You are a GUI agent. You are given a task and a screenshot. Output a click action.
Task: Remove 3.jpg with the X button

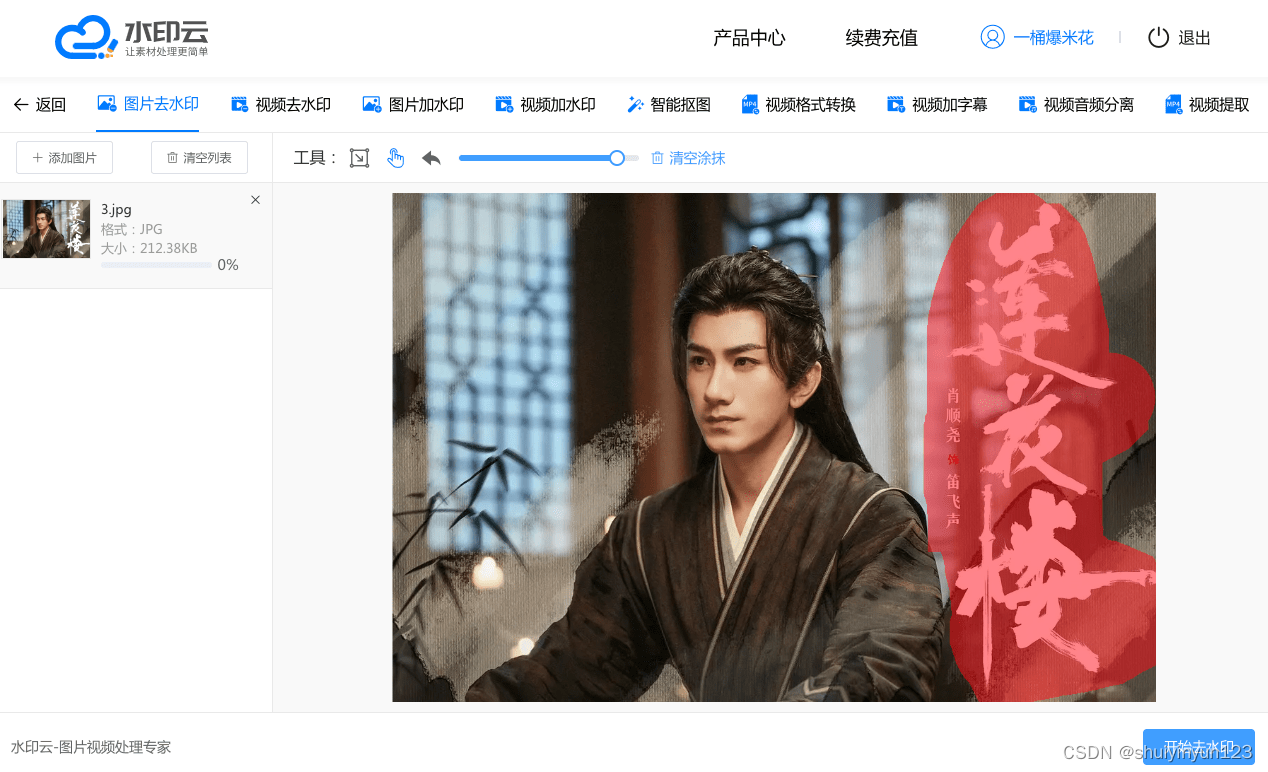tap(255, 200)
